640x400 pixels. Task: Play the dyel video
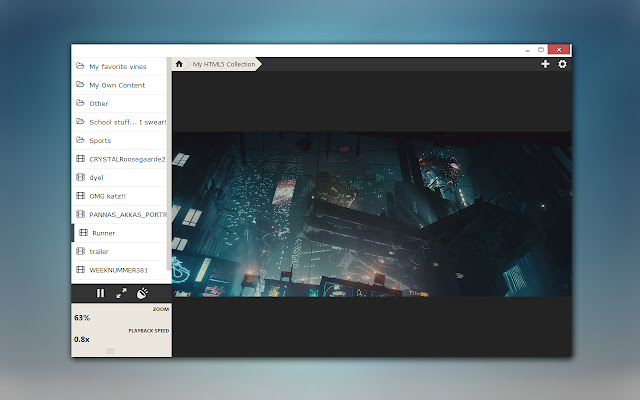pos(119,178)
